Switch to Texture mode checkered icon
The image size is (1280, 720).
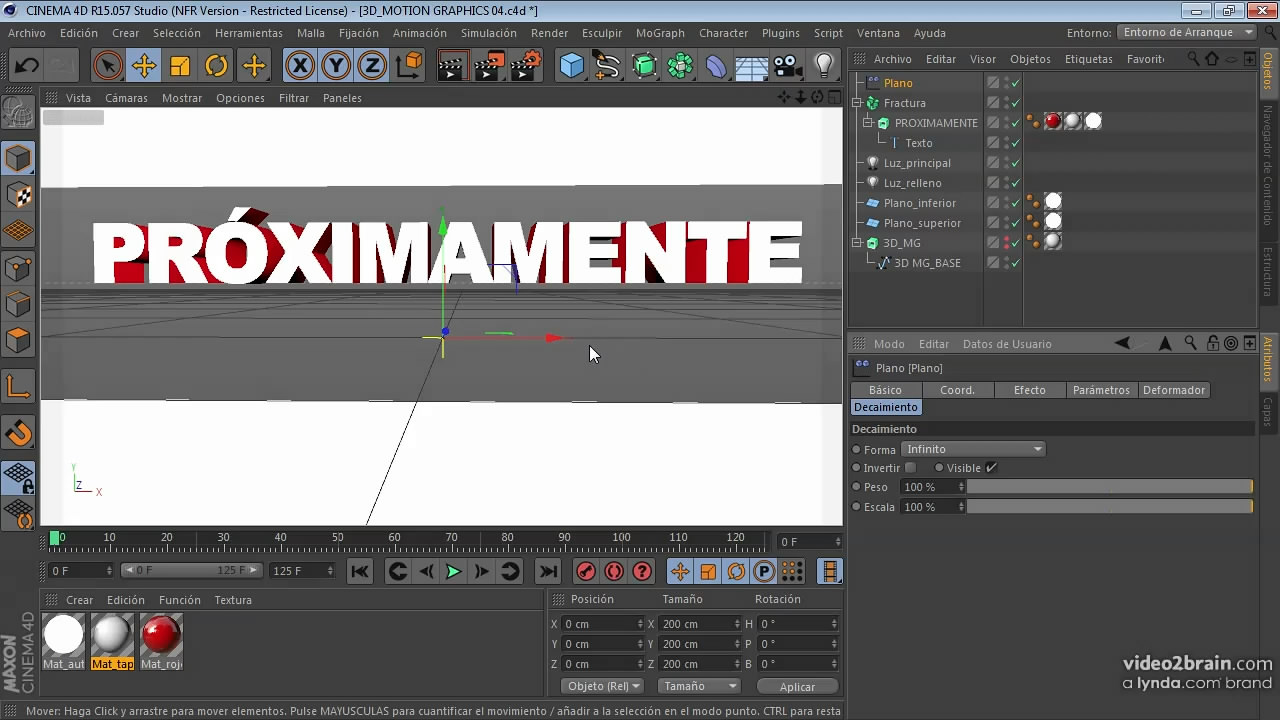pos(18,195)
